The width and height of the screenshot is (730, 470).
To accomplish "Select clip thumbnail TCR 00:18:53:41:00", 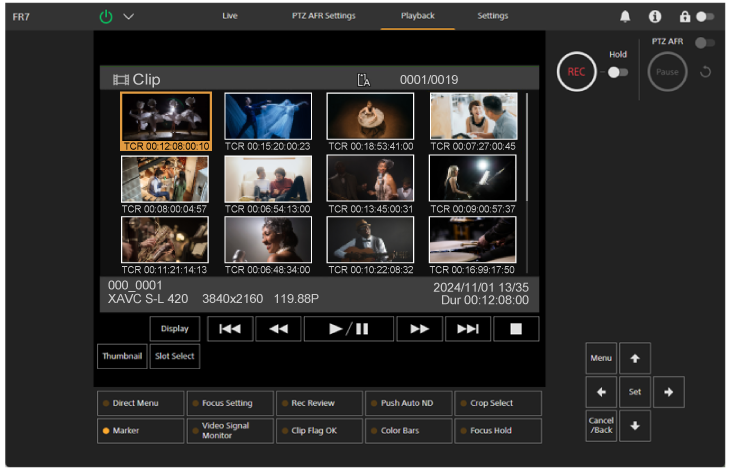I will click(370, 117).
